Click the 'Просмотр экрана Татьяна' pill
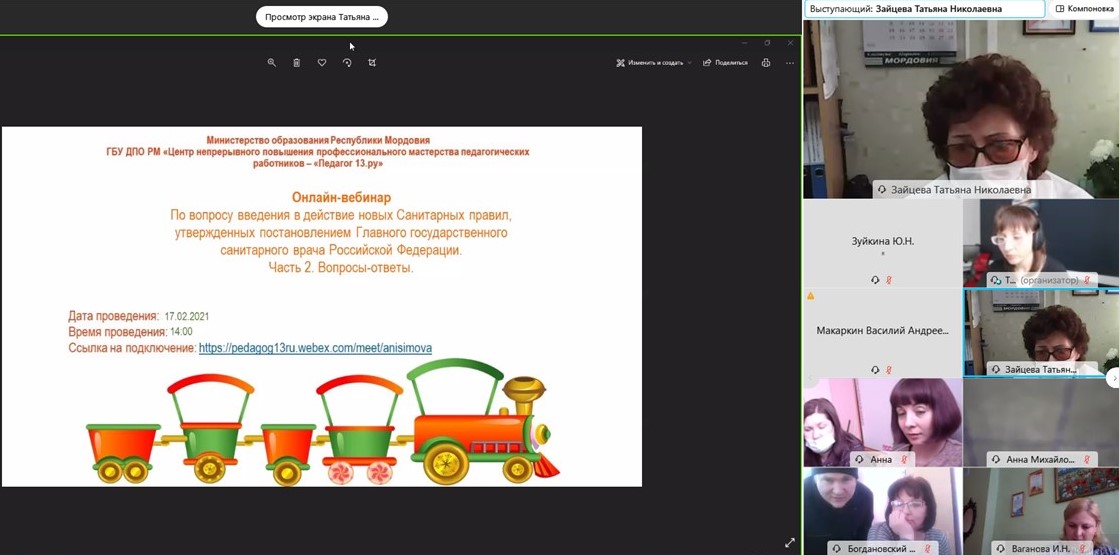This screenshot has width=1119, height=555. (322, 17)
